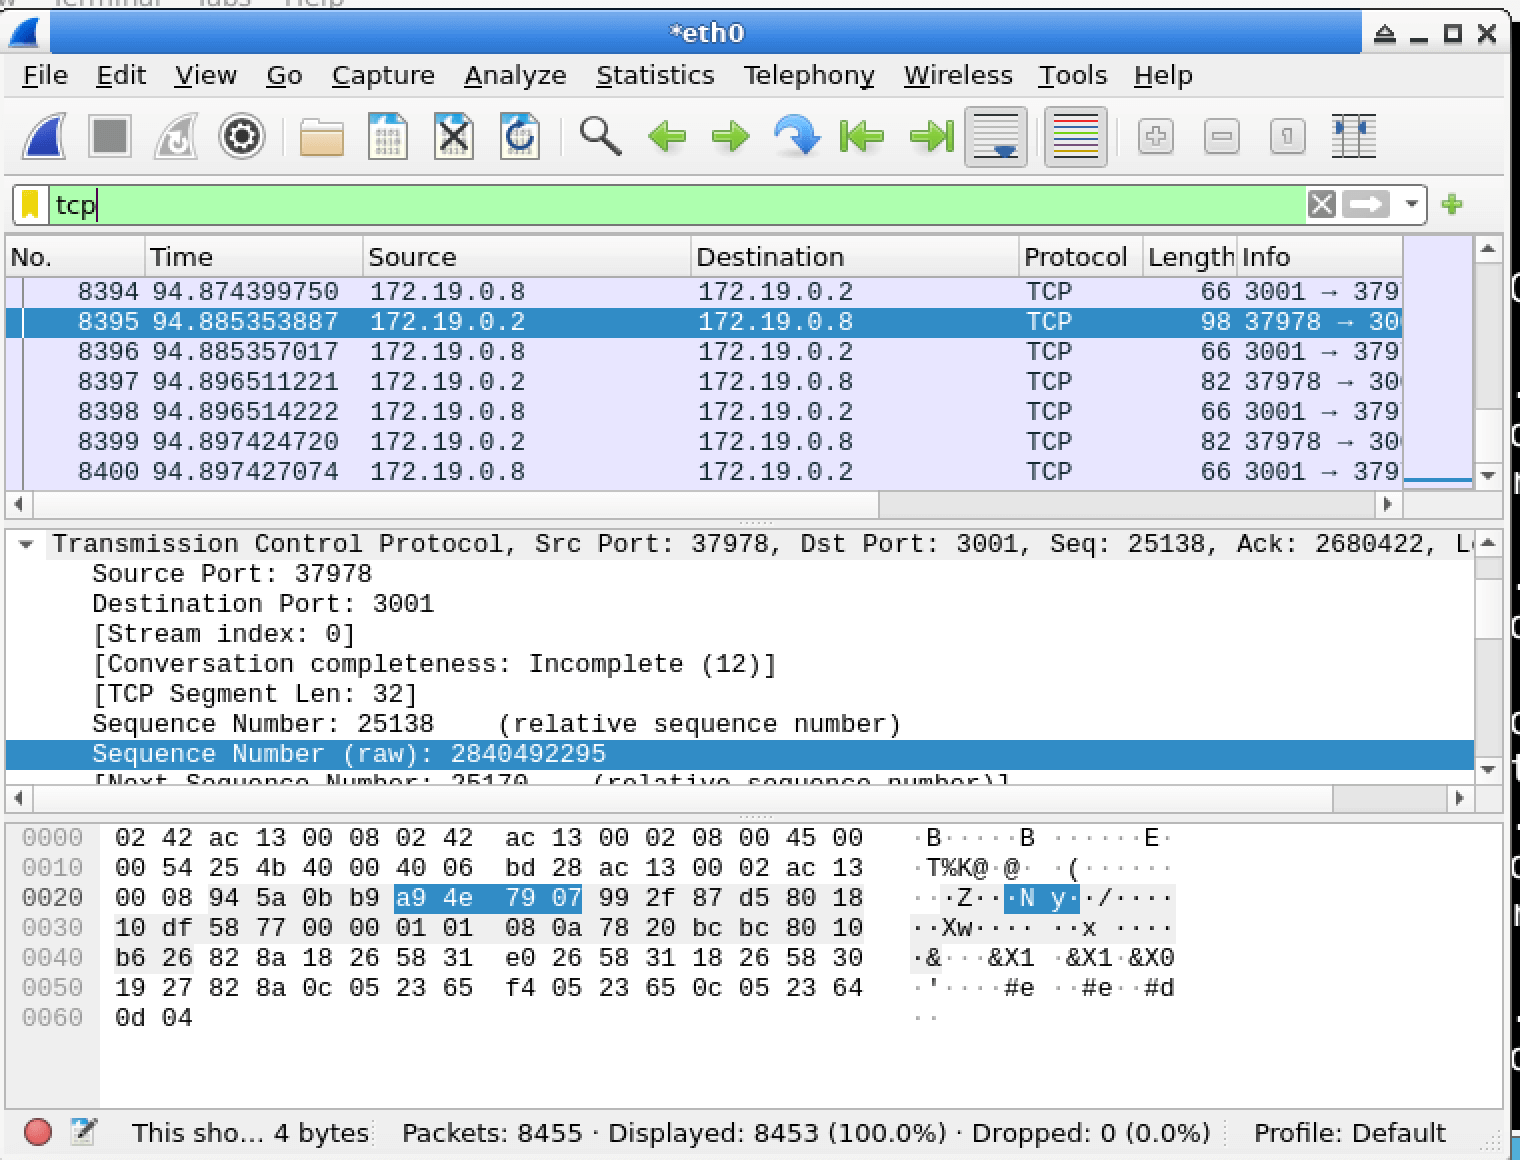The height and width of the screenshot is (1160, 1520).
Task: Open the Help menu
Action: pos(1163,76)
